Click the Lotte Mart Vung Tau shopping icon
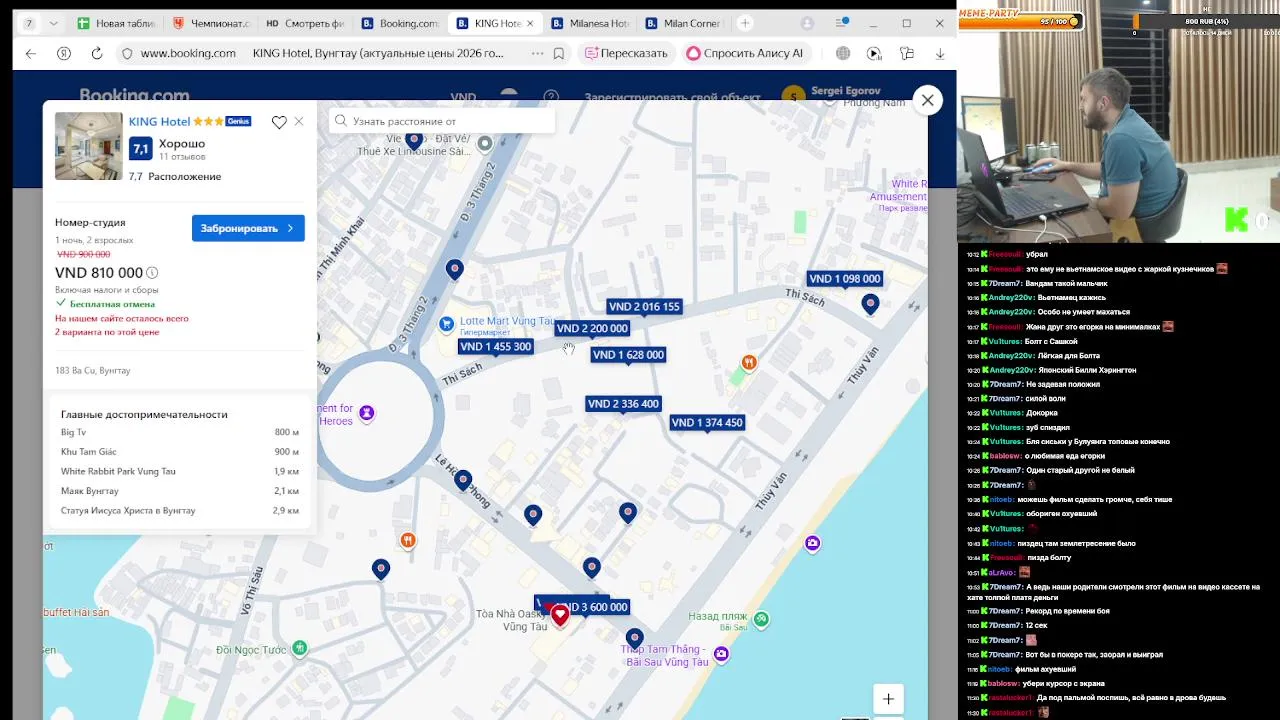This screenshot has width=1280, height=720. 447,324
